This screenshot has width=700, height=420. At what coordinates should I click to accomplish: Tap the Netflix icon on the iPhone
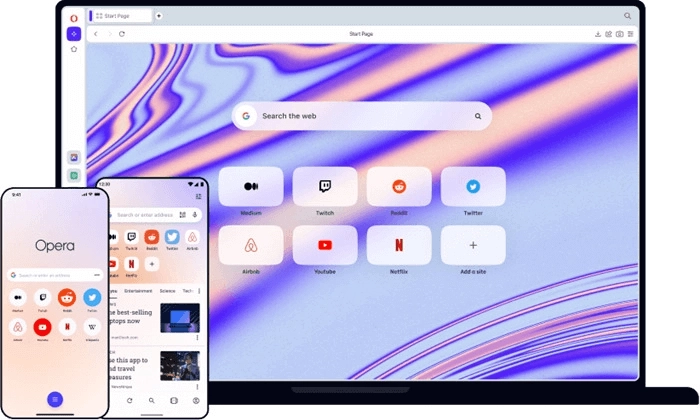67,327
